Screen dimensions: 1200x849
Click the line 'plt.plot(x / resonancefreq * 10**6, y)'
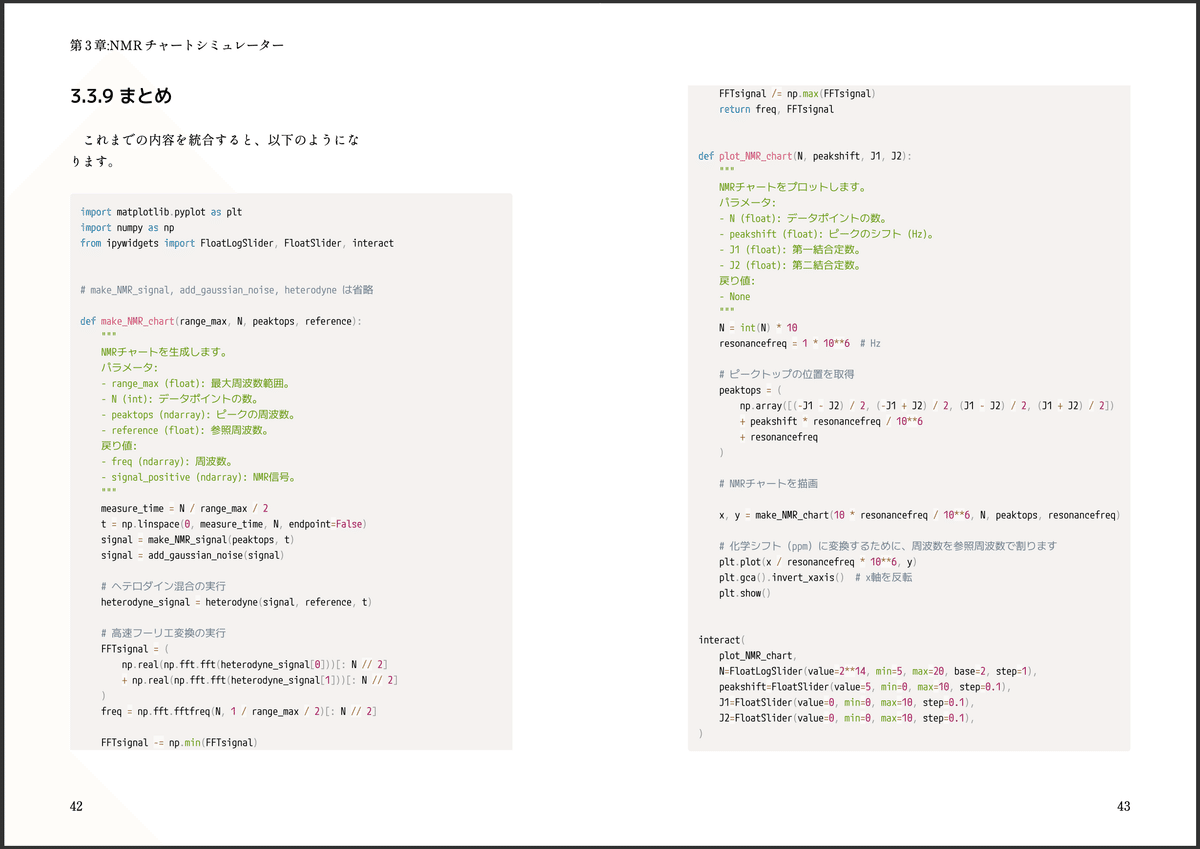[x=818, y=562]
